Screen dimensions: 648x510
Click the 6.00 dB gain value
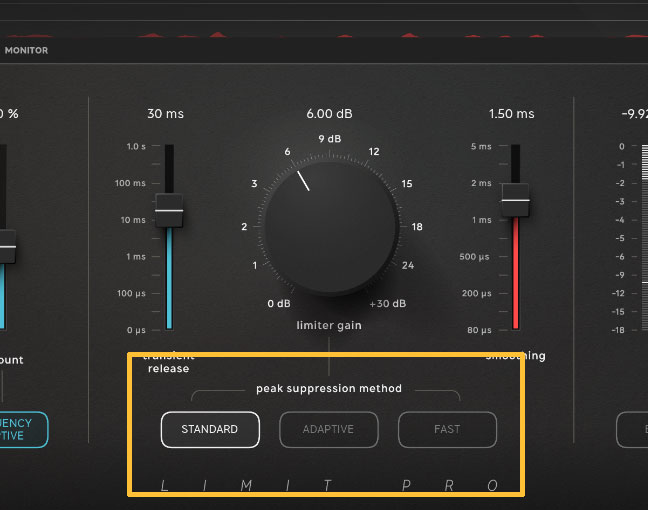click(329, 114)
